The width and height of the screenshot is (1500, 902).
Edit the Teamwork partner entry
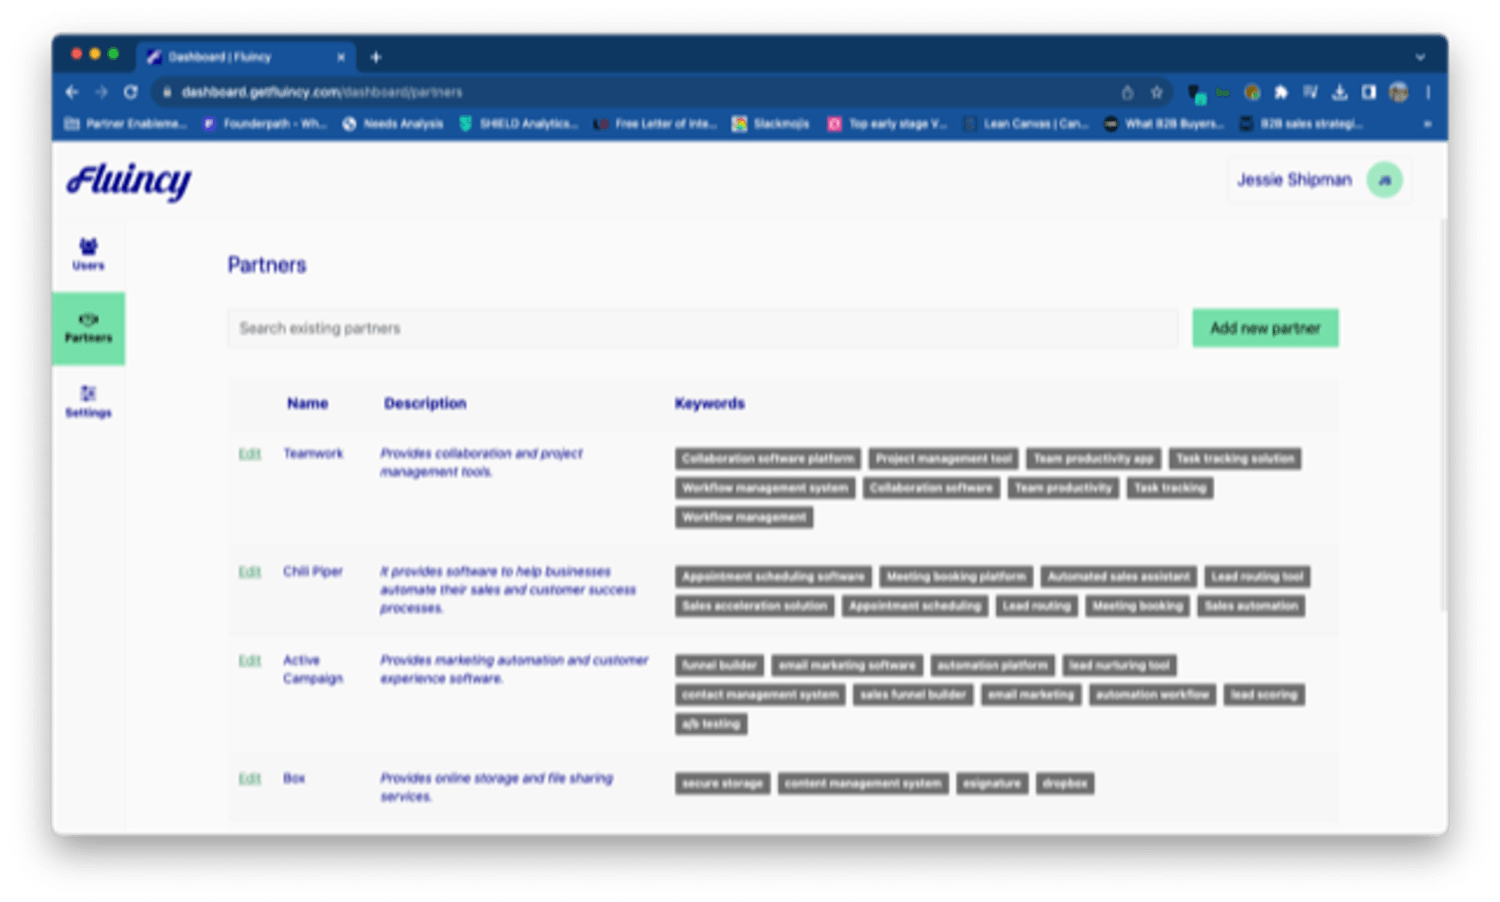pos(249,454)
